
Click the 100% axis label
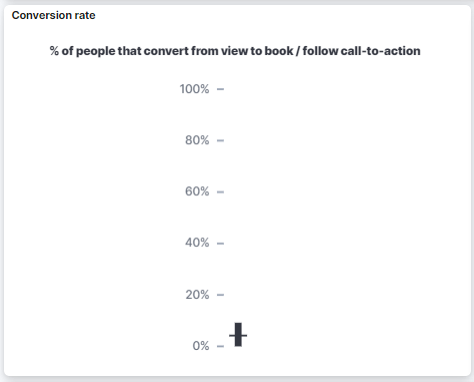click(x=194, y=89)
